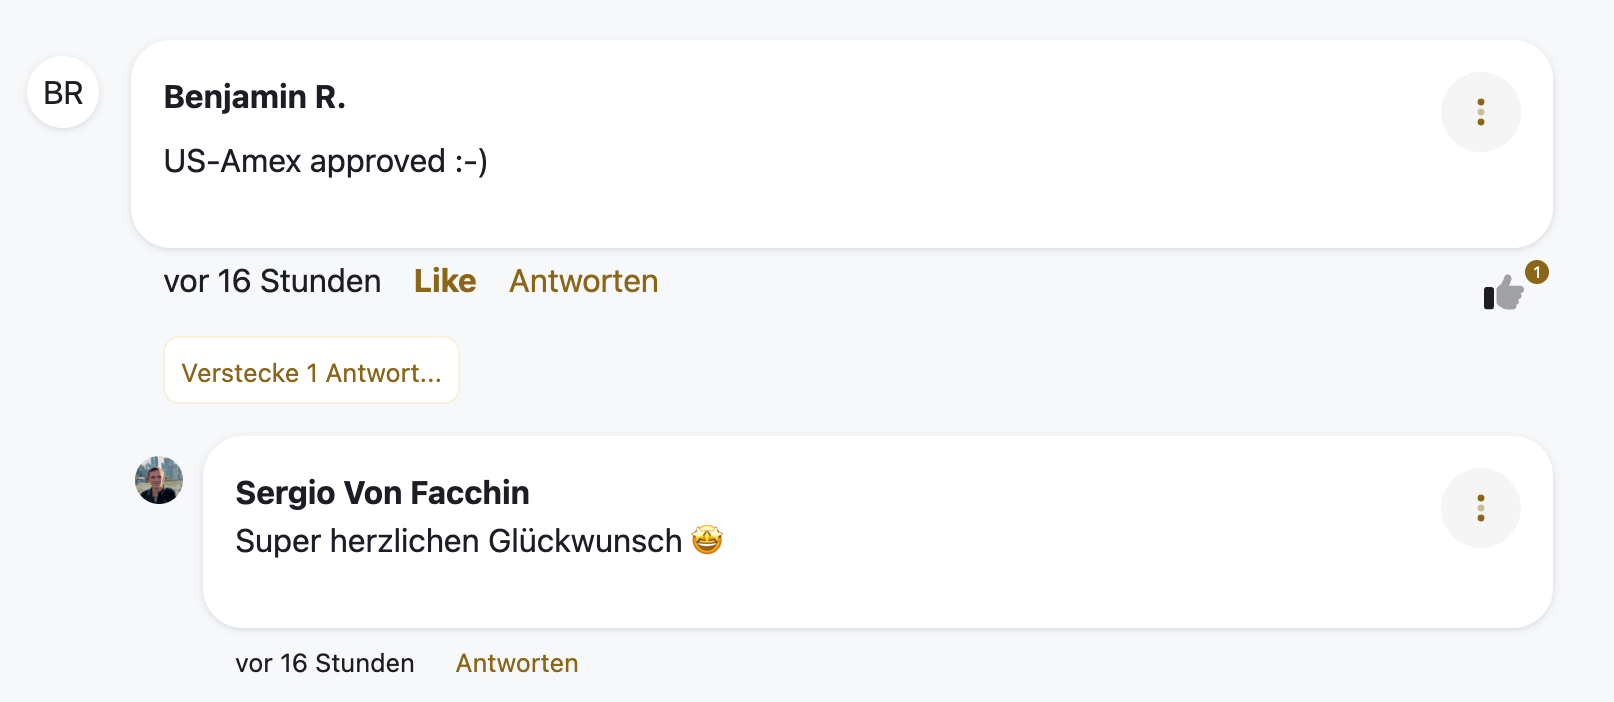Open Sergio Von Facchin's profile name
This screenshot has width=1614, height=702.
click(x=382, y=493)
